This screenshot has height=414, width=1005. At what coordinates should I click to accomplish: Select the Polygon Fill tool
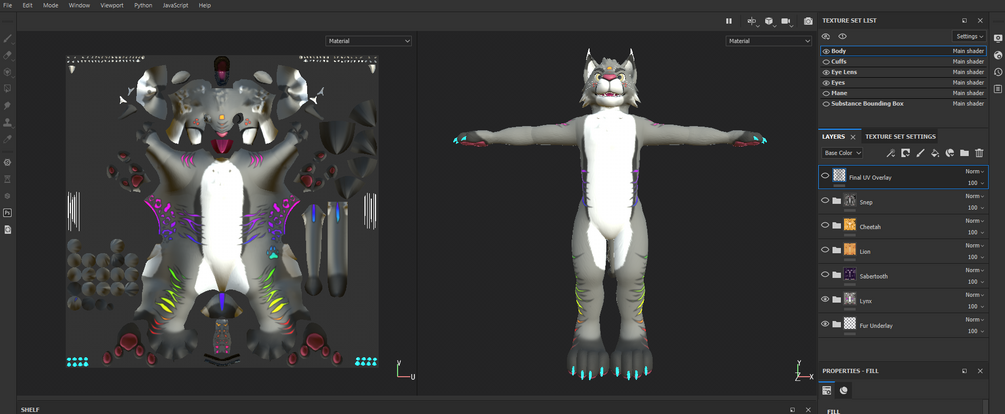pos(8,88)
